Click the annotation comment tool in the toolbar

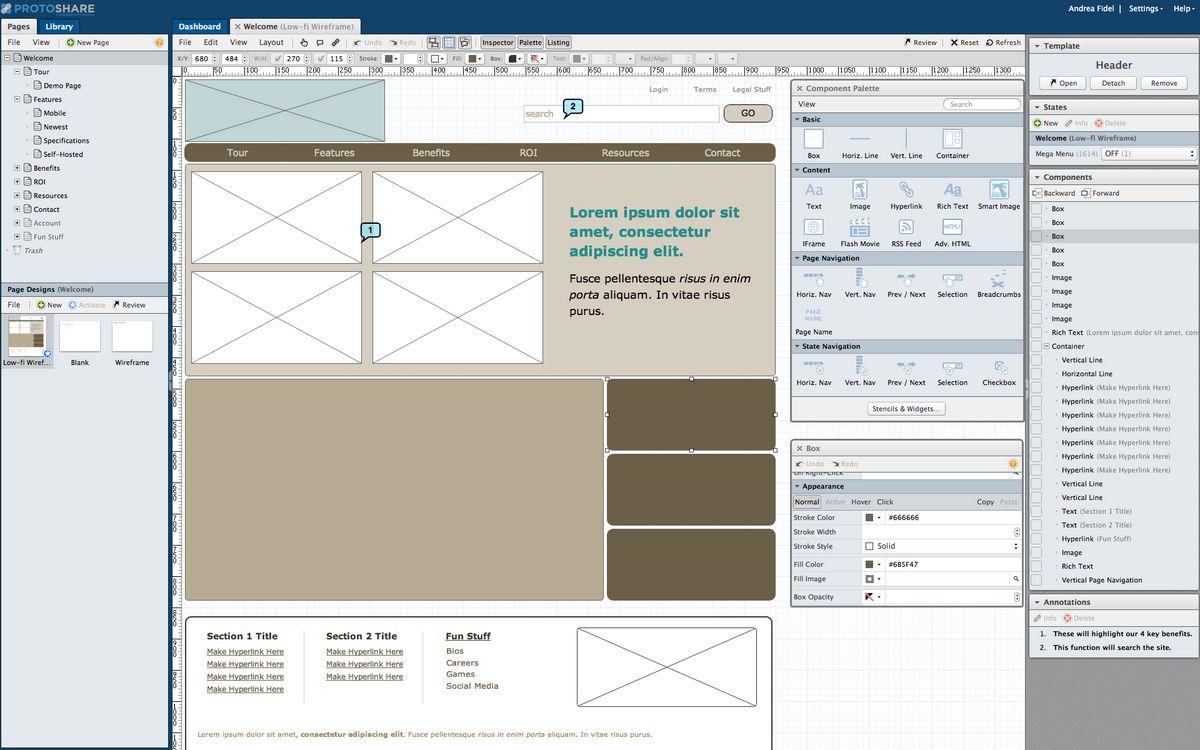pyautogui.click(x=320, y=43)
